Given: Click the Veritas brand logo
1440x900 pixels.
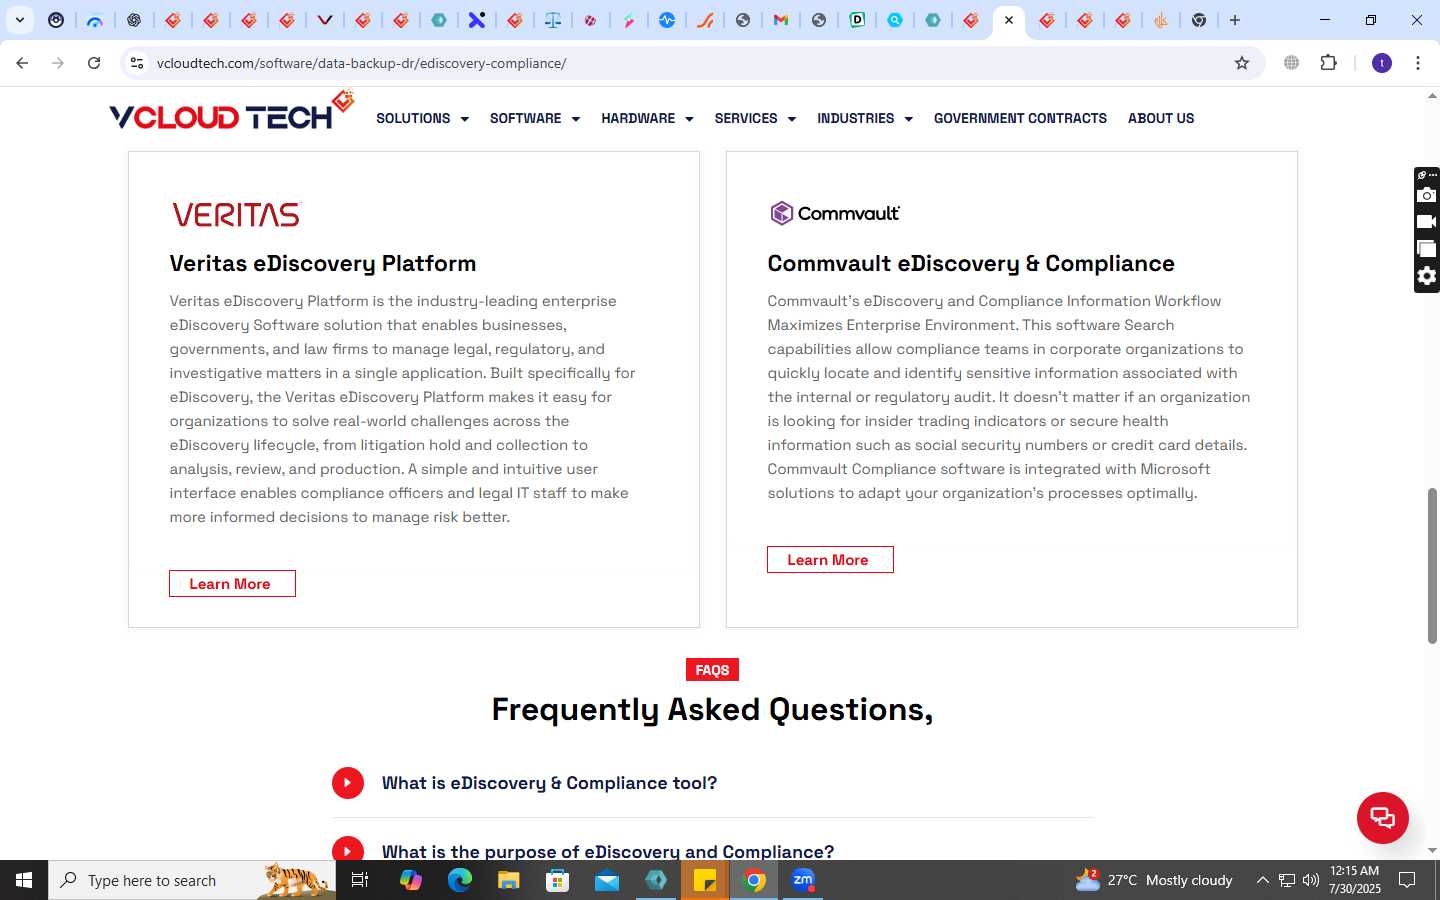Looking at the screenshot, I should (x=236, y=214).
